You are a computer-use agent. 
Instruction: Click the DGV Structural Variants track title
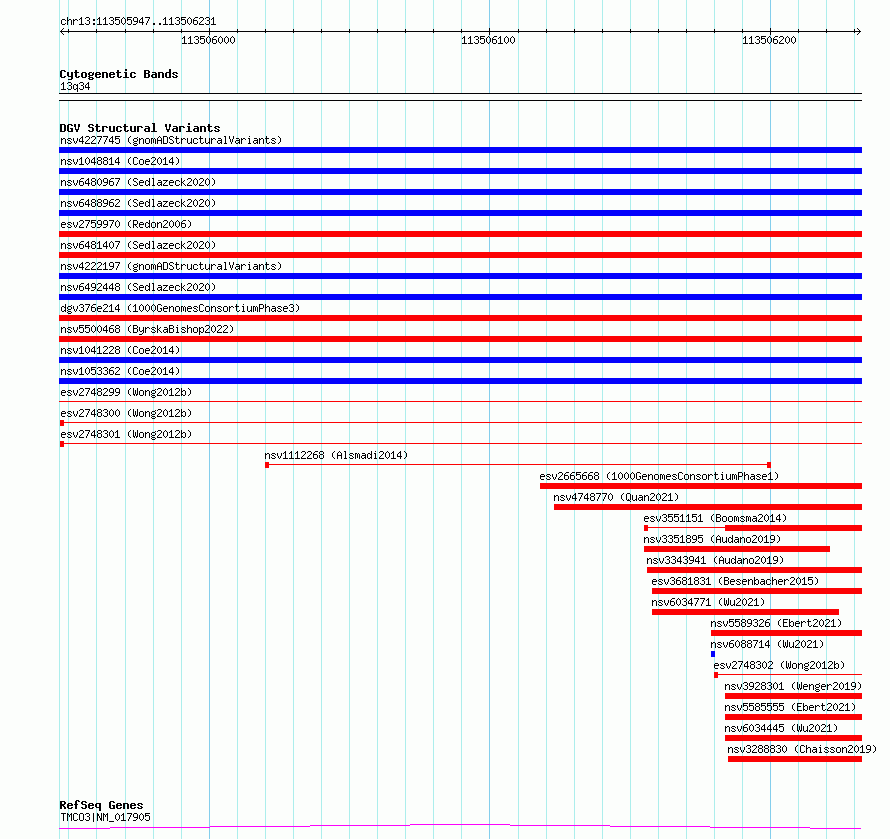pyautogui.click(x=140, y=128)
